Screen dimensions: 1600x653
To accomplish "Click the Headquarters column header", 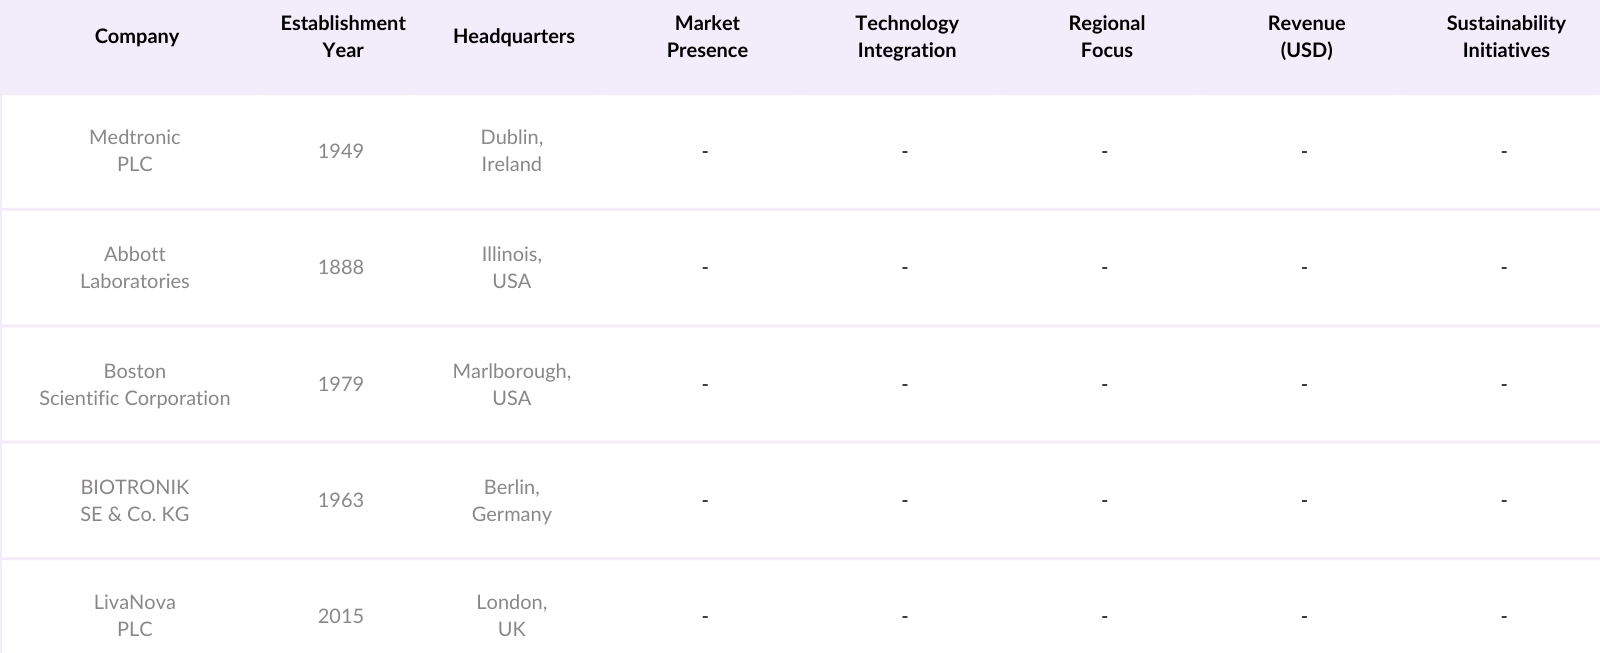I will pos(513,36).
